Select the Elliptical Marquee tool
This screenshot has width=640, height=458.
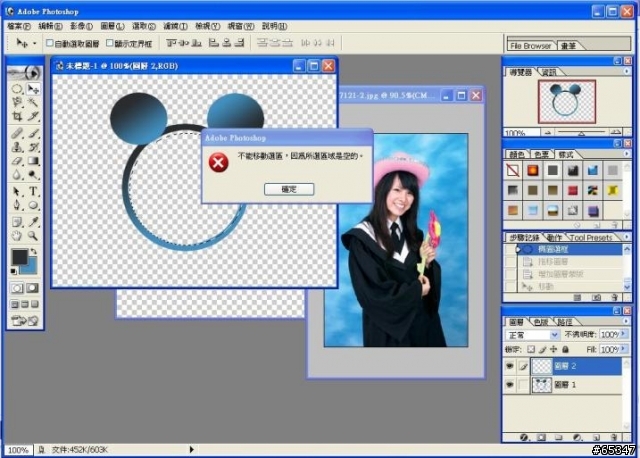pyautogui.click(x=17, y=89)
